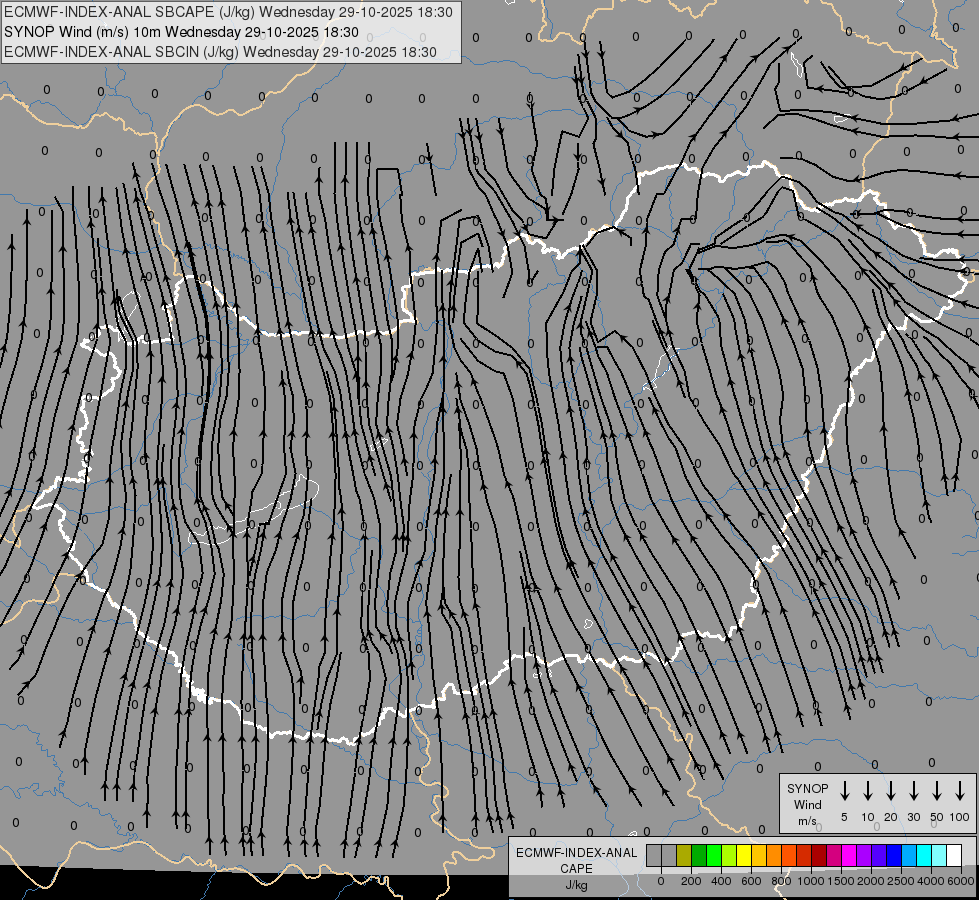Choose the yellow-green CAPE swatch
This screenshot has height=900, width=979.
729,855
